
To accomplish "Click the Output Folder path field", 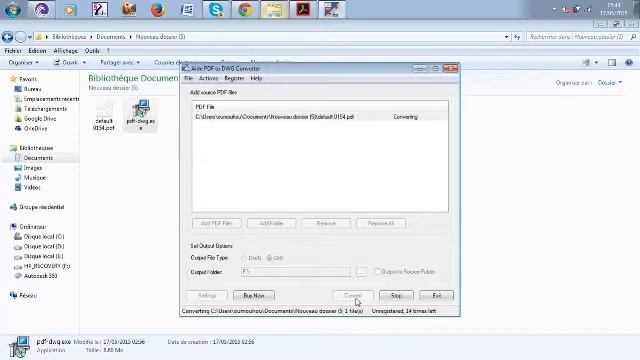I will [296, 271].
